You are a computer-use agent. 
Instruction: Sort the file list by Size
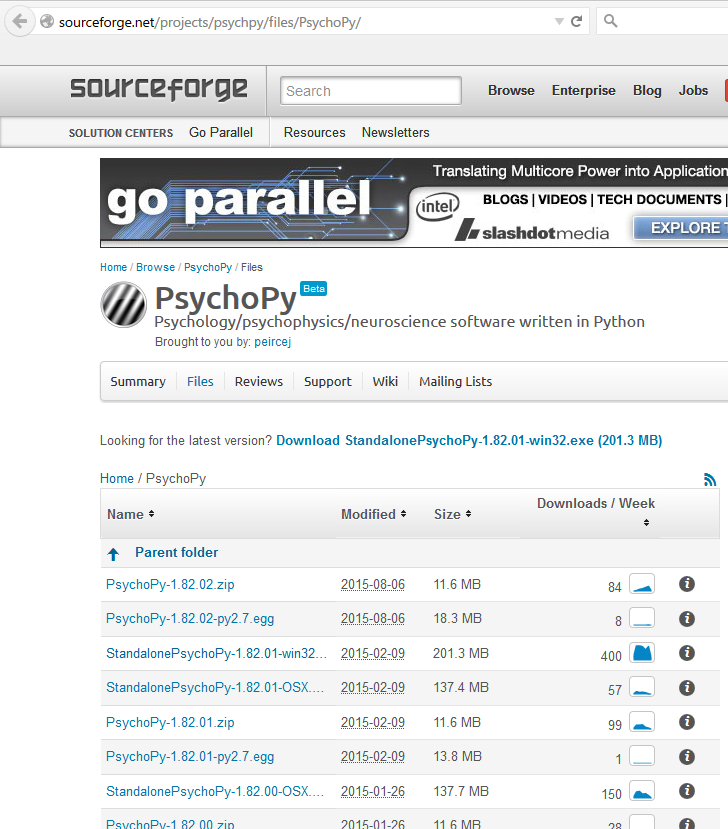coord(453,514)
